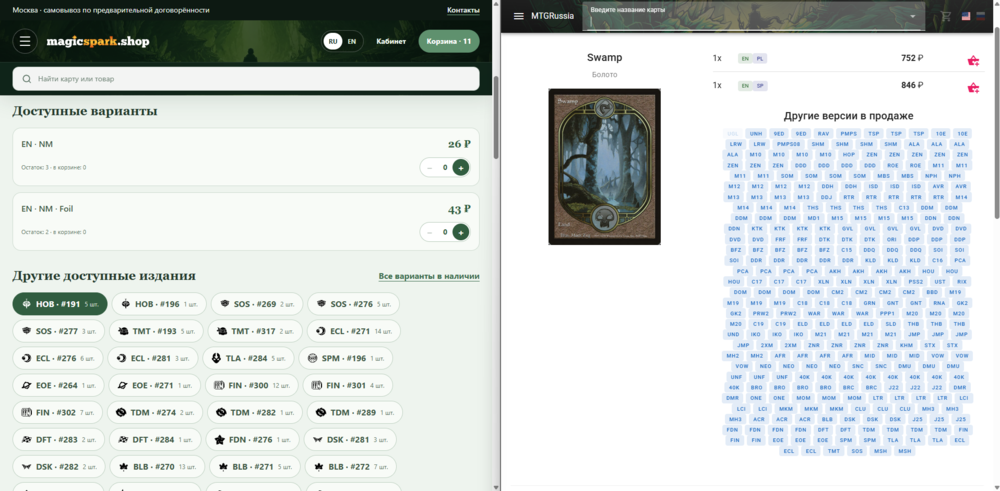Select the EOE · #264 edition chip
The image size is (1000, 491).
tap(58, 385)
